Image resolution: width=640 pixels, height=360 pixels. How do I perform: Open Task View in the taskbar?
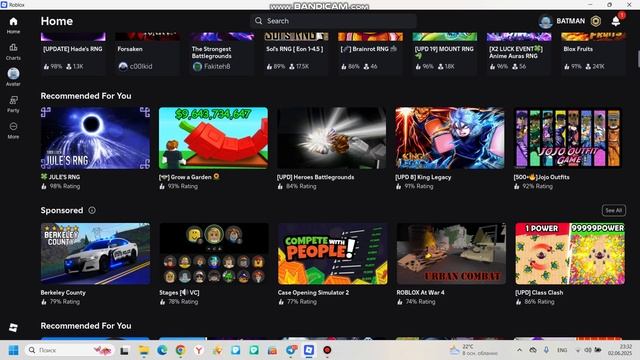[x=124, y=350]
